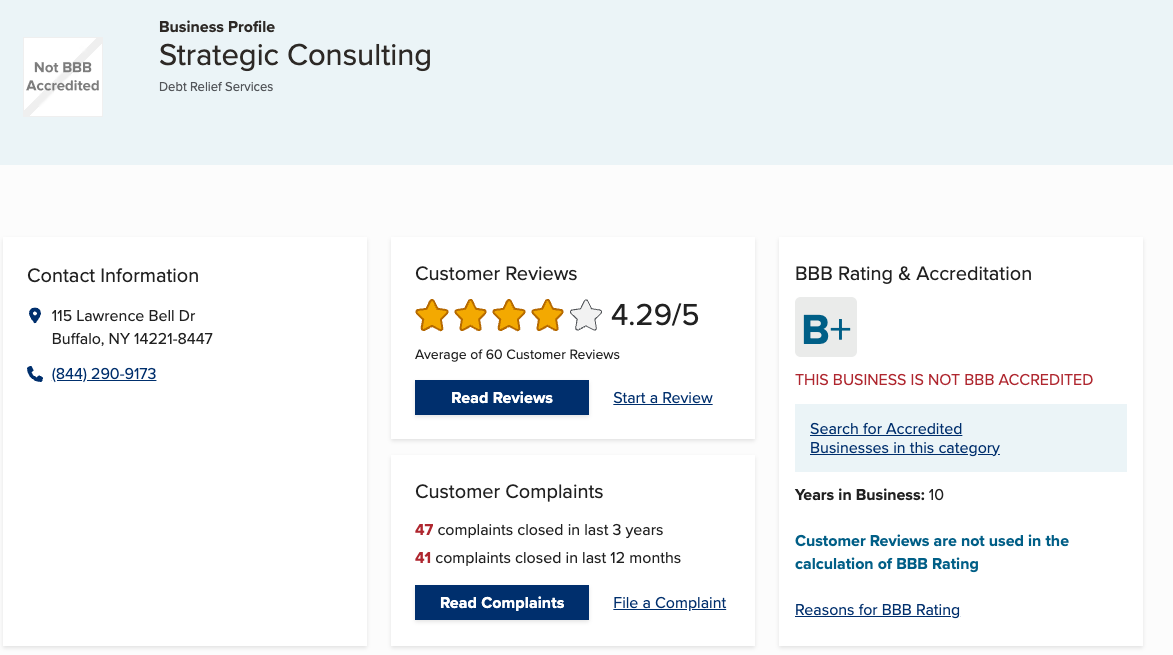Click the 47 complaints closed count
This screenshot has width=1173, height=655.
tap(424, 530)
